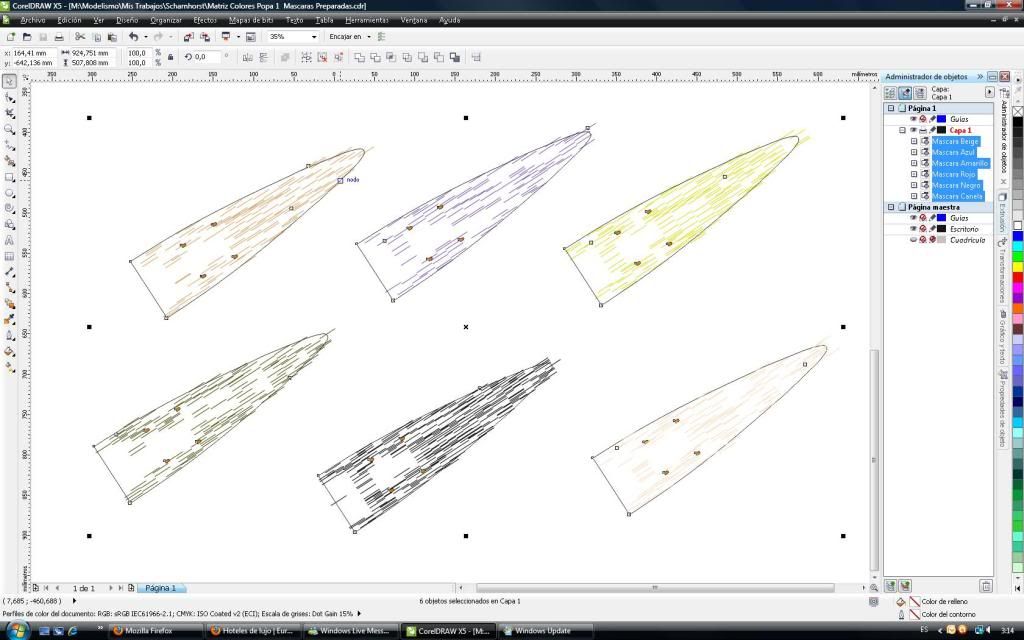Click the Import icon in the toolbar
Image resolution: width=1024 pixels, height=640 pixels.
(x=189, y=37)
